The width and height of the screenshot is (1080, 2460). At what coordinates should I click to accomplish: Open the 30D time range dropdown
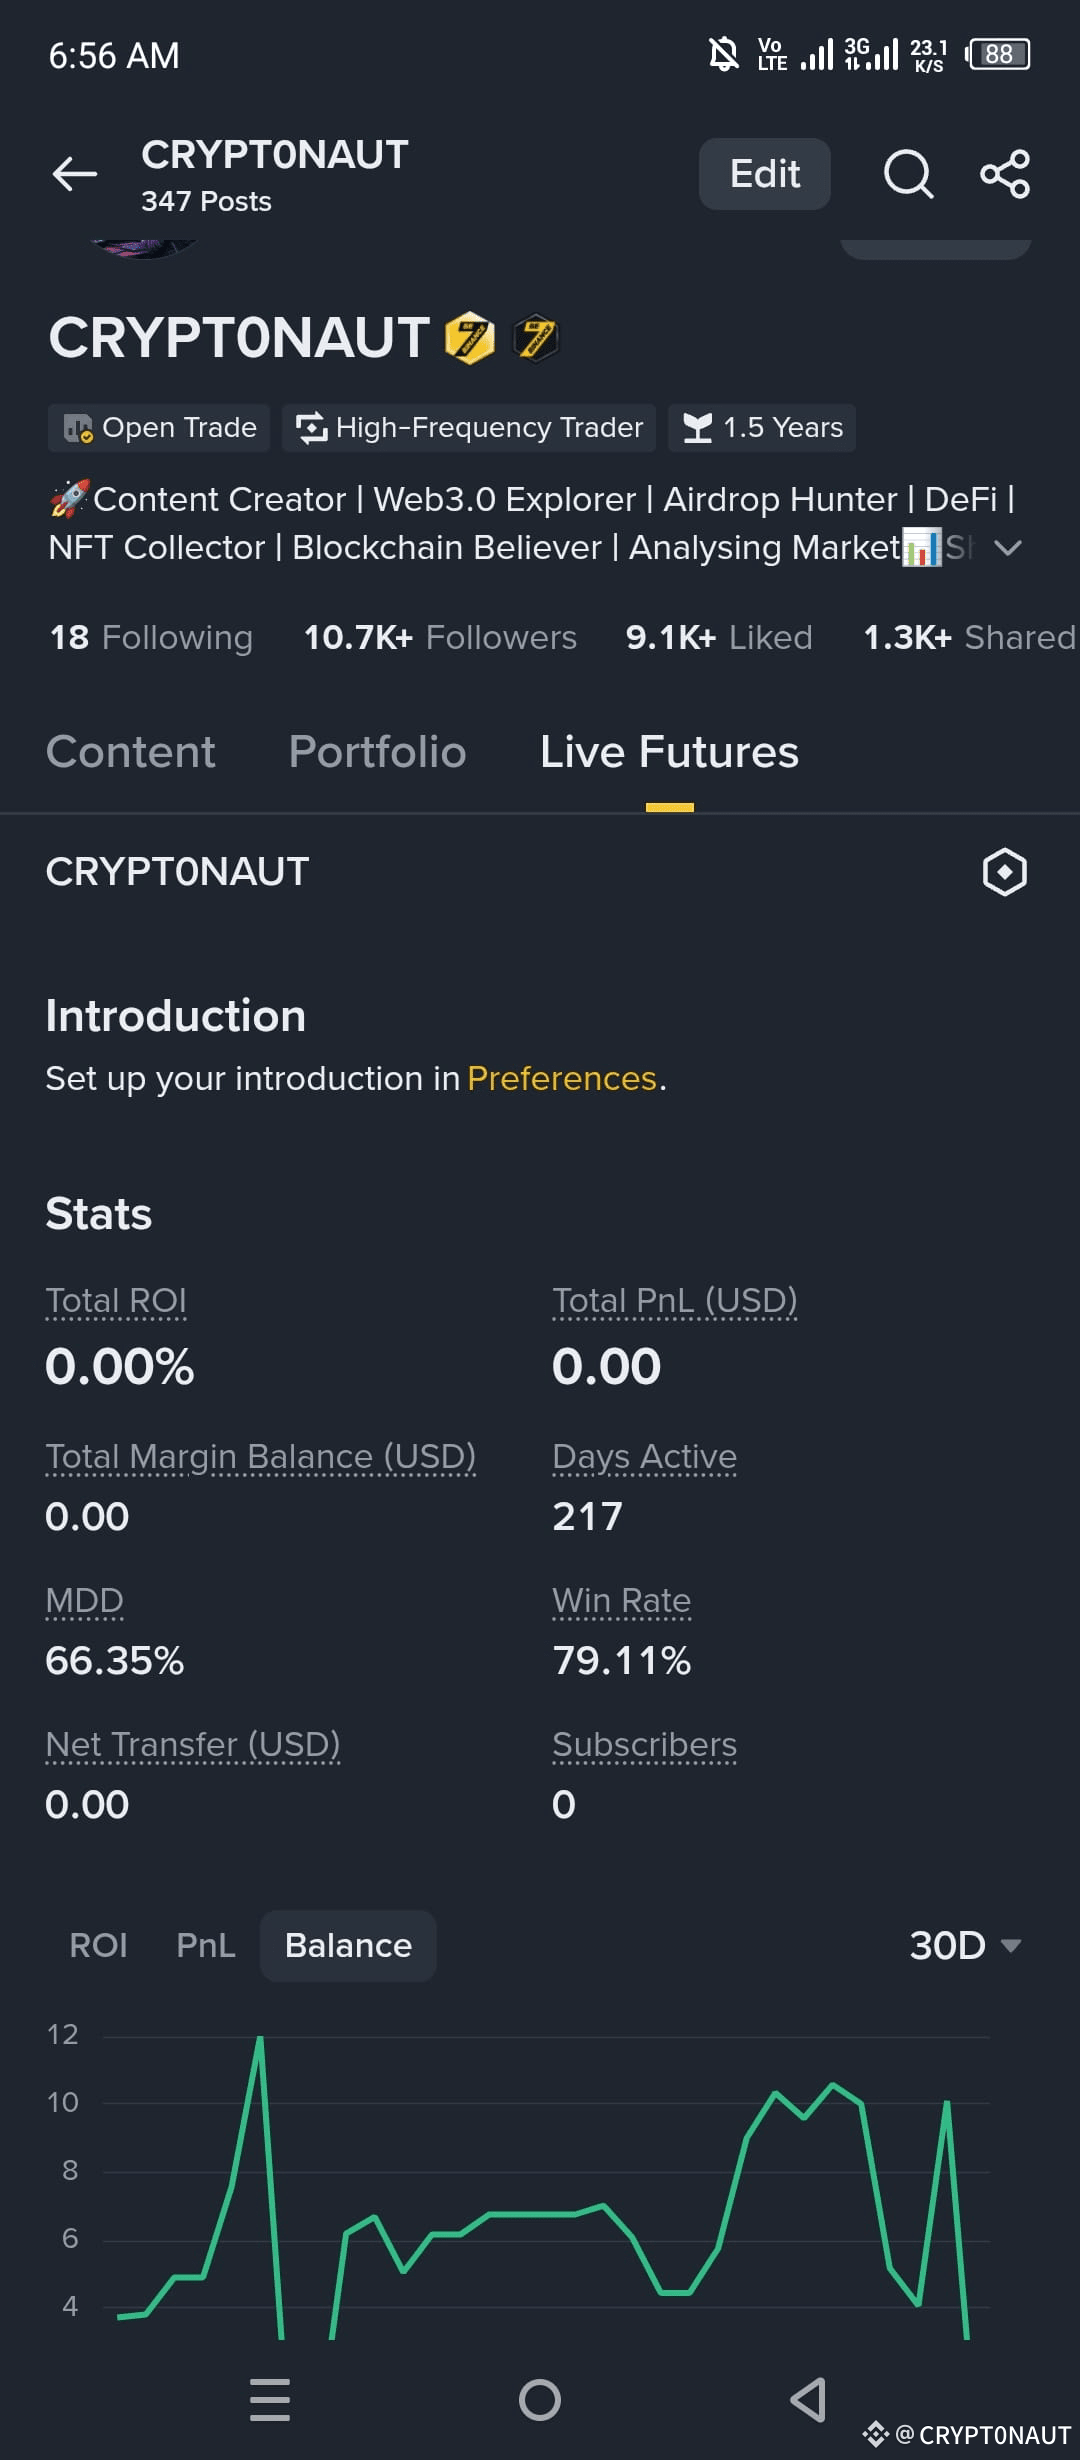tap(965, 1945)
